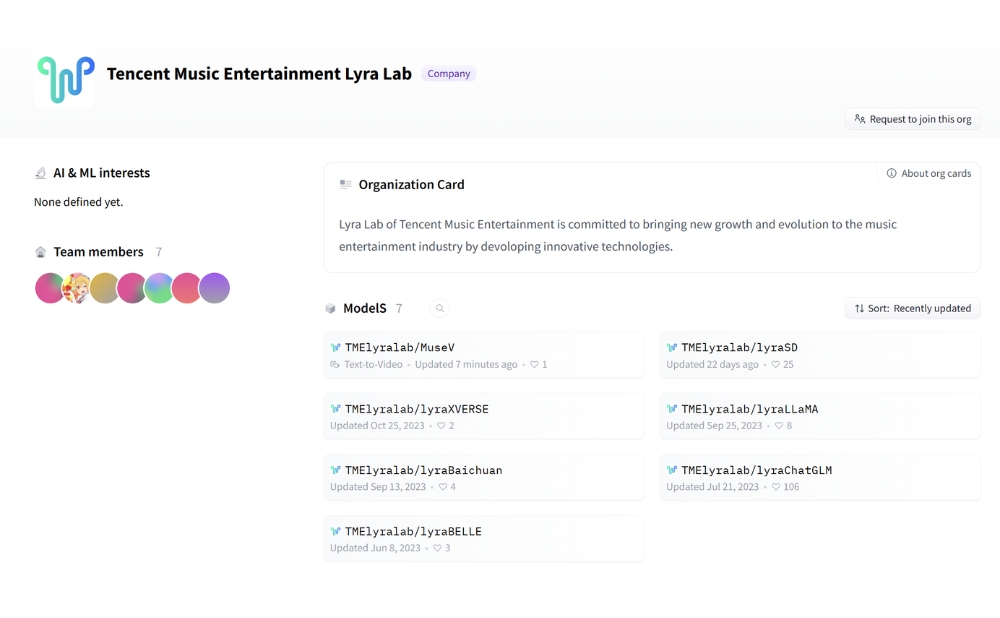The height and width of the screenshot is (618, 1000).
Task: Click the org icon beside lyraXVERSE name
Action: tap(335, 409)
